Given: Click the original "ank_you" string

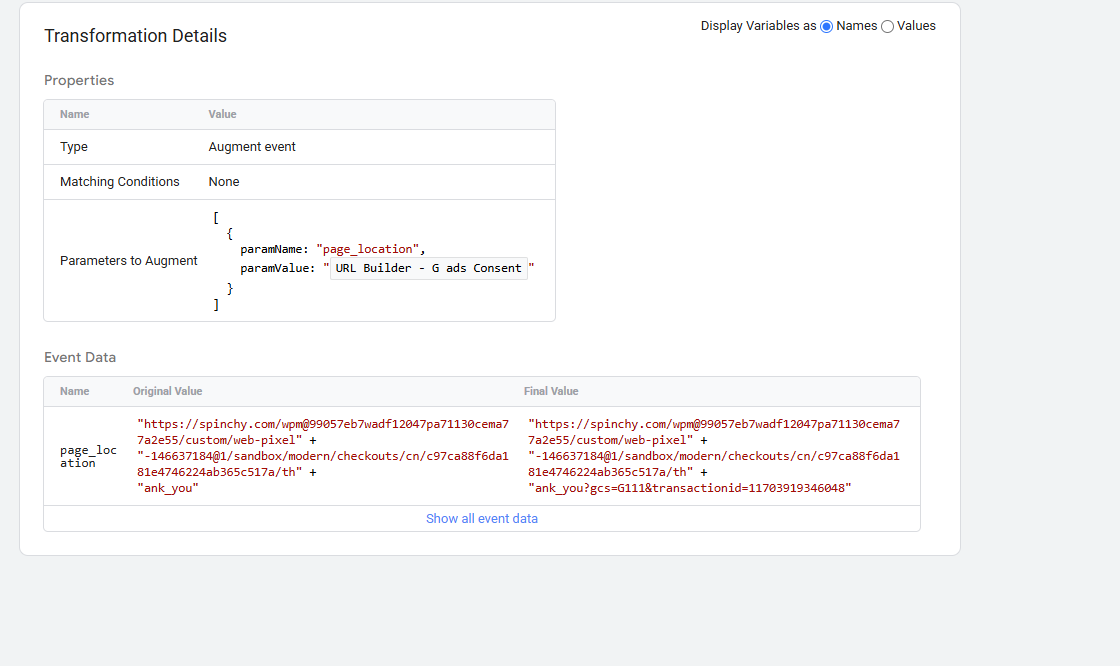Looking at the screenshot, I should [168, 488].
